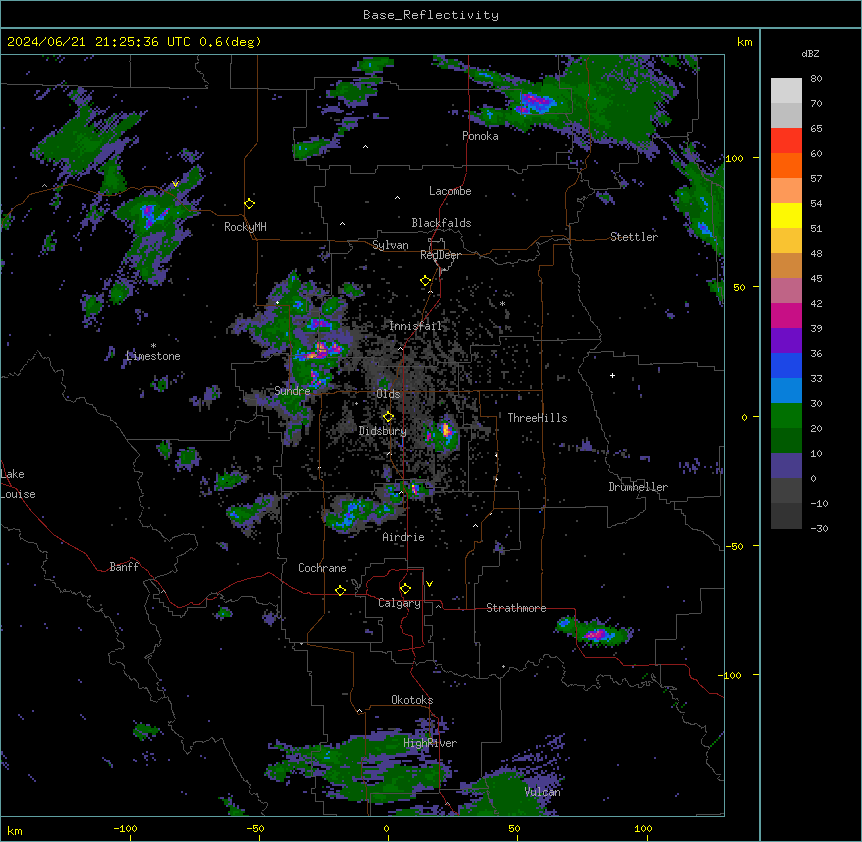
Task: Click the Innisfail city label
Action: [x=415, y=326]
